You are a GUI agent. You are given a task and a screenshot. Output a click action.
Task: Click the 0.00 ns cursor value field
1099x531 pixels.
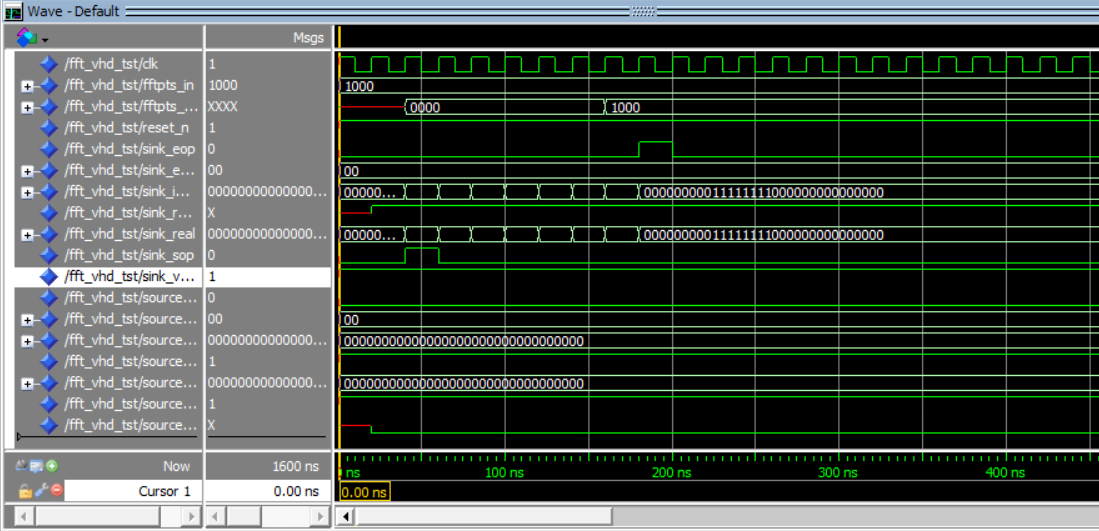(x=268, y=491)
